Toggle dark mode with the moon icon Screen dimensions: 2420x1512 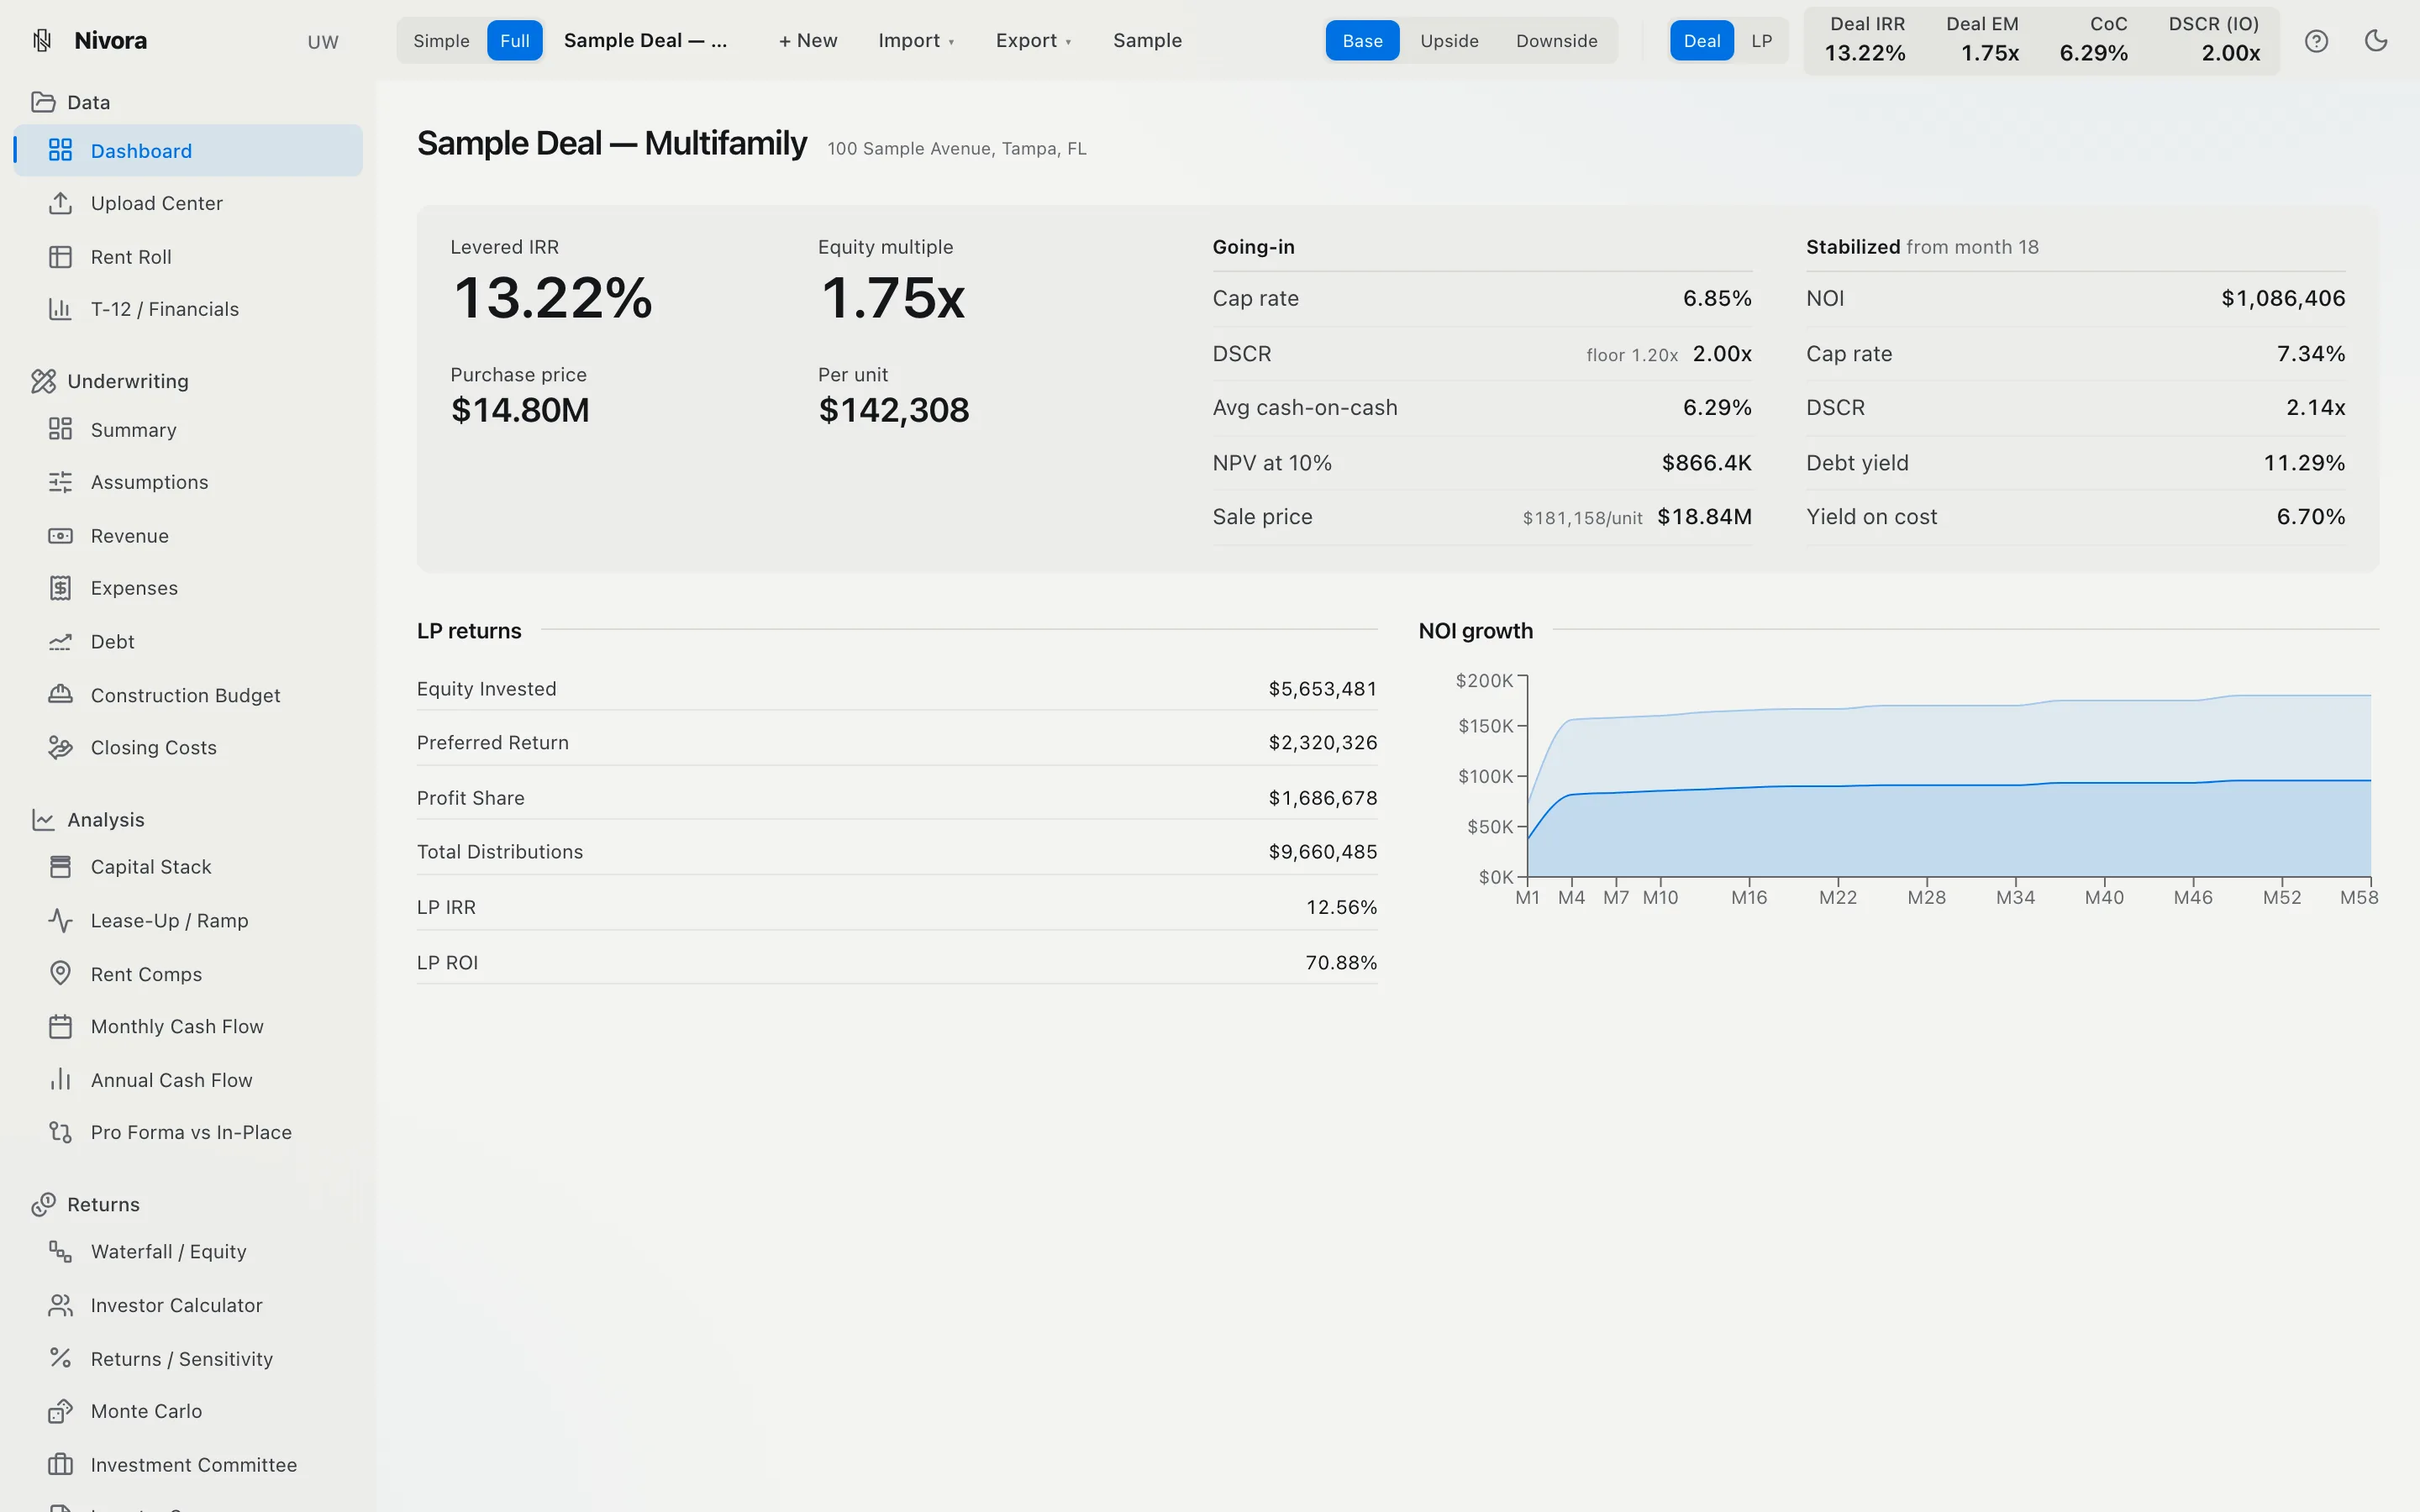[2376, 41]
